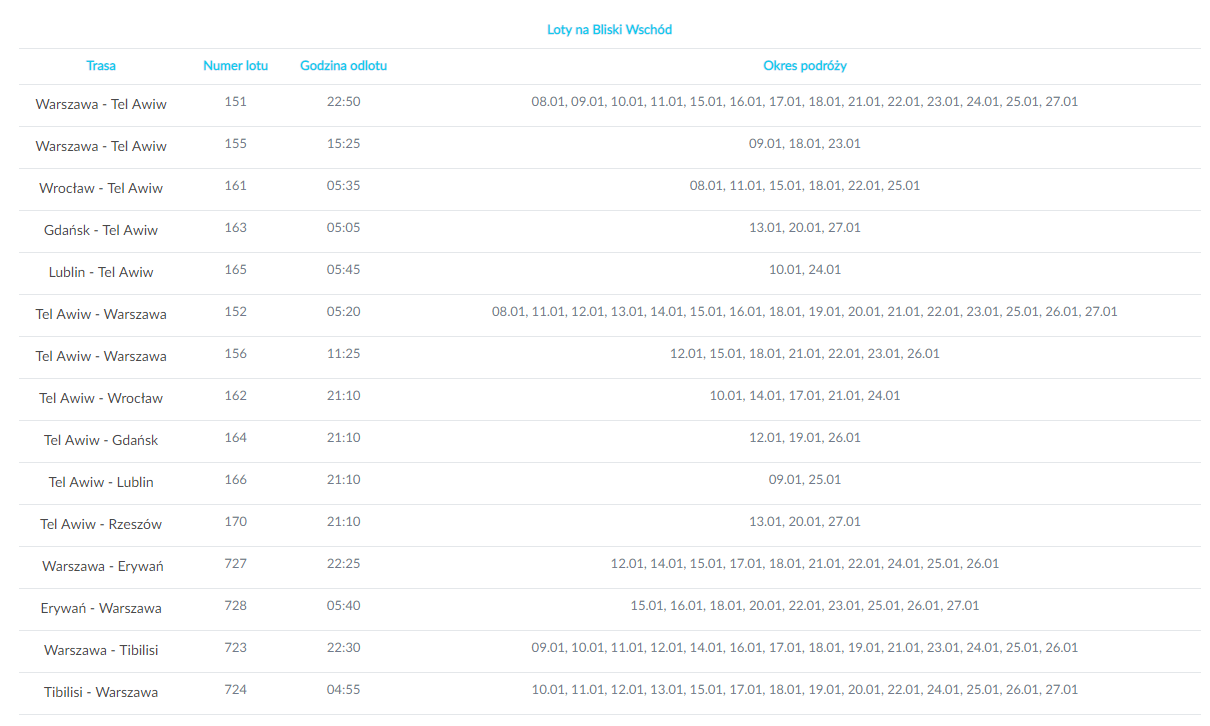Click the Tel Awiw - Rzeszów route cell

pyautogui.click(x=101, y=524)
